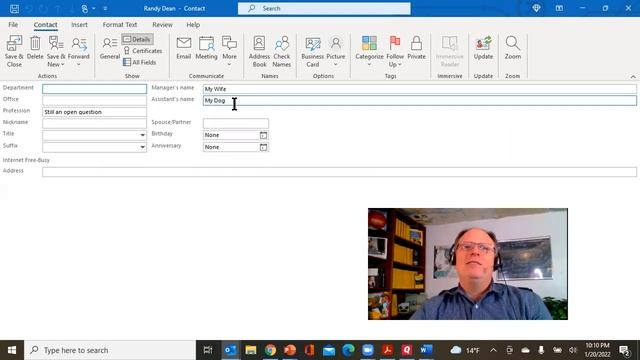Open Zoom app from taskbar
The image size is (640, 360).
[x=368, y=350]
